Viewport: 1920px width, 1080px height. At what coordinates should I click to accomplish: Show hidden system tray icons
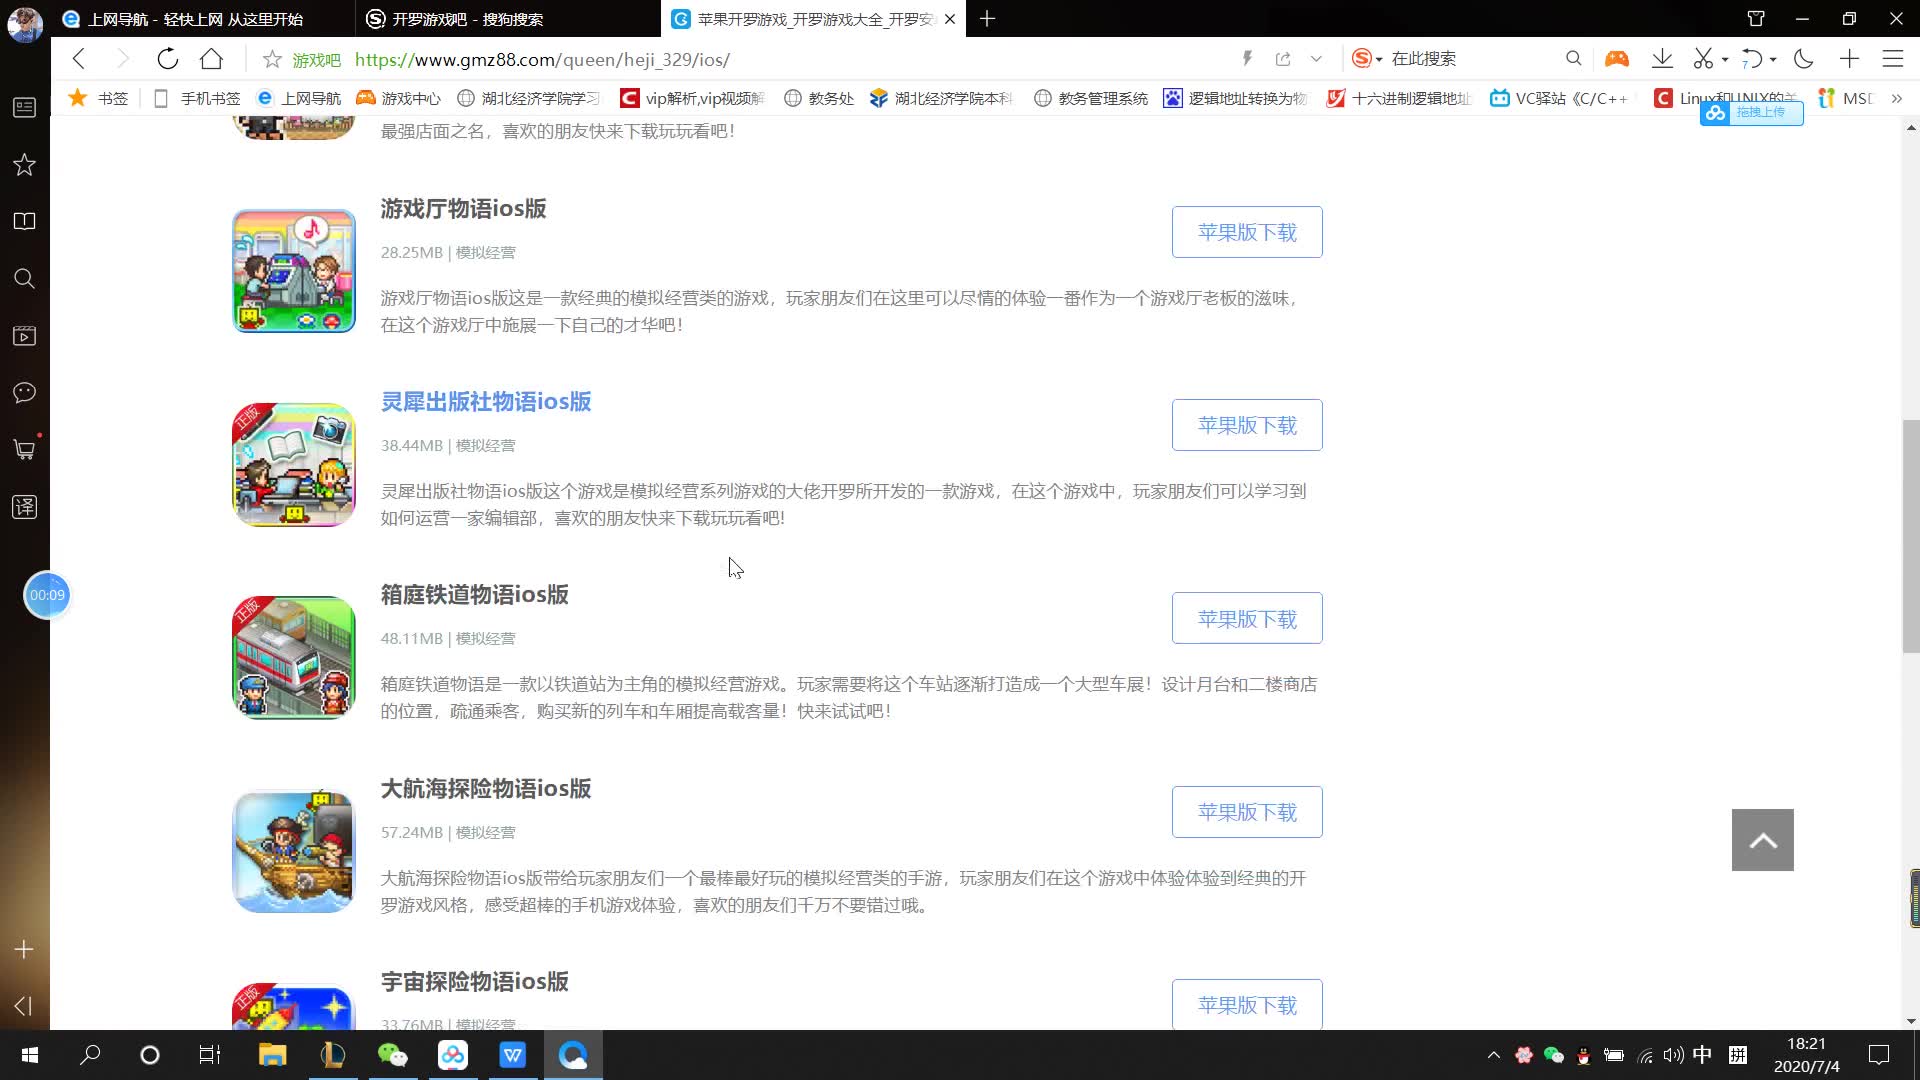pyautogui.click(x=1494, y=1055)
